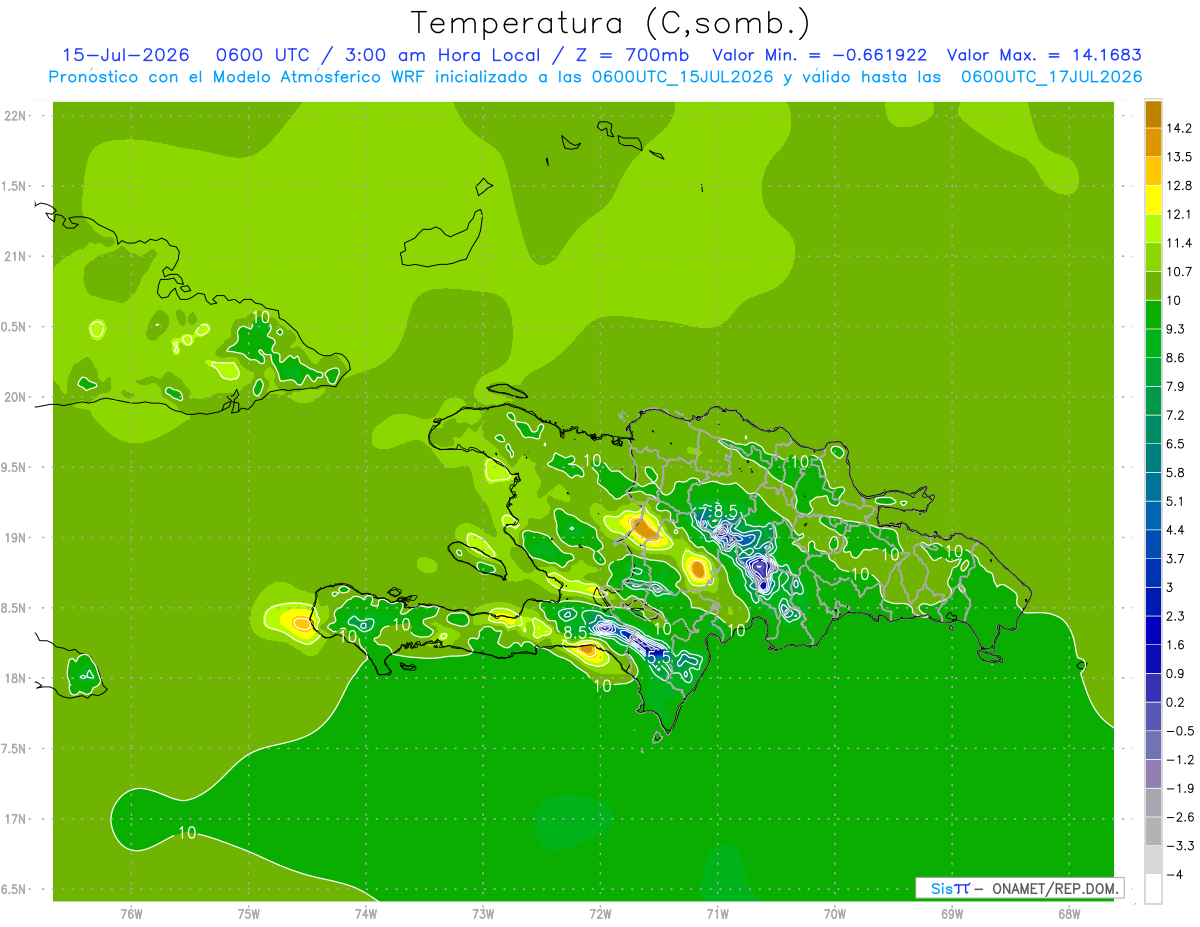Click the '21N' latitude axis label
This screenshot has width=1200, height=927.
coord(16,256)
